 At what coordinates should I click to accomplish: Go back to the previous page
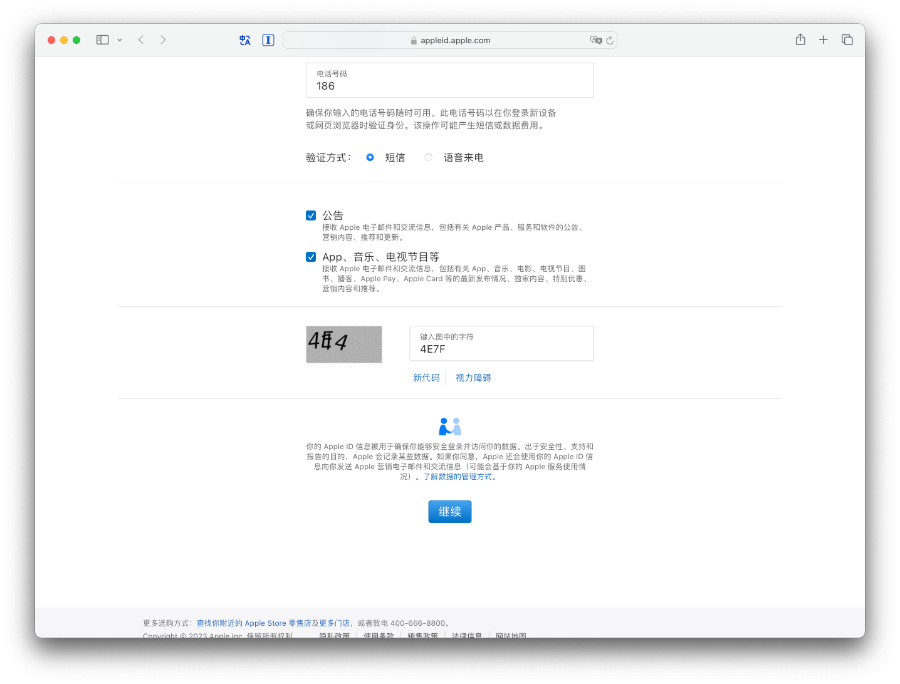click(x=141, y=40)
